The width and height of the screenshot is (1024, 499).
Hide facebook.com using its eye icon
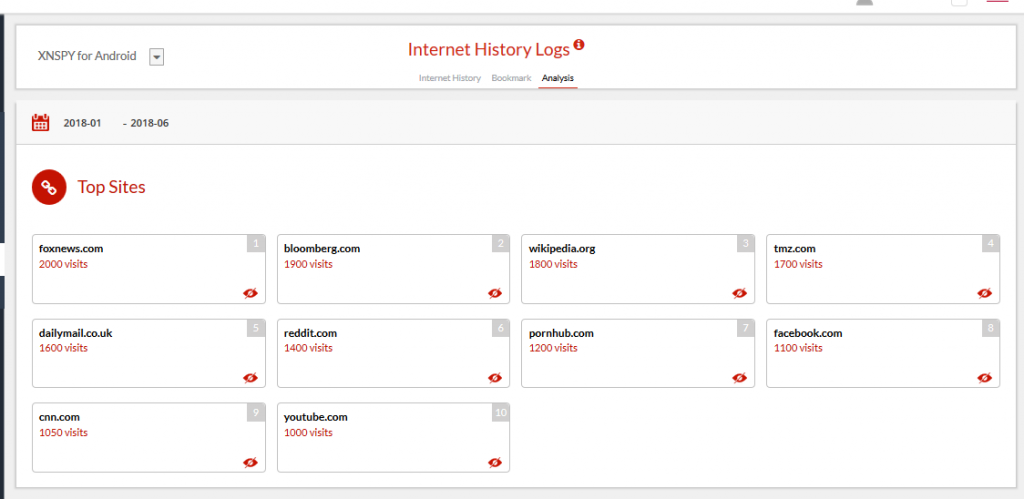[x=984, y=378]
